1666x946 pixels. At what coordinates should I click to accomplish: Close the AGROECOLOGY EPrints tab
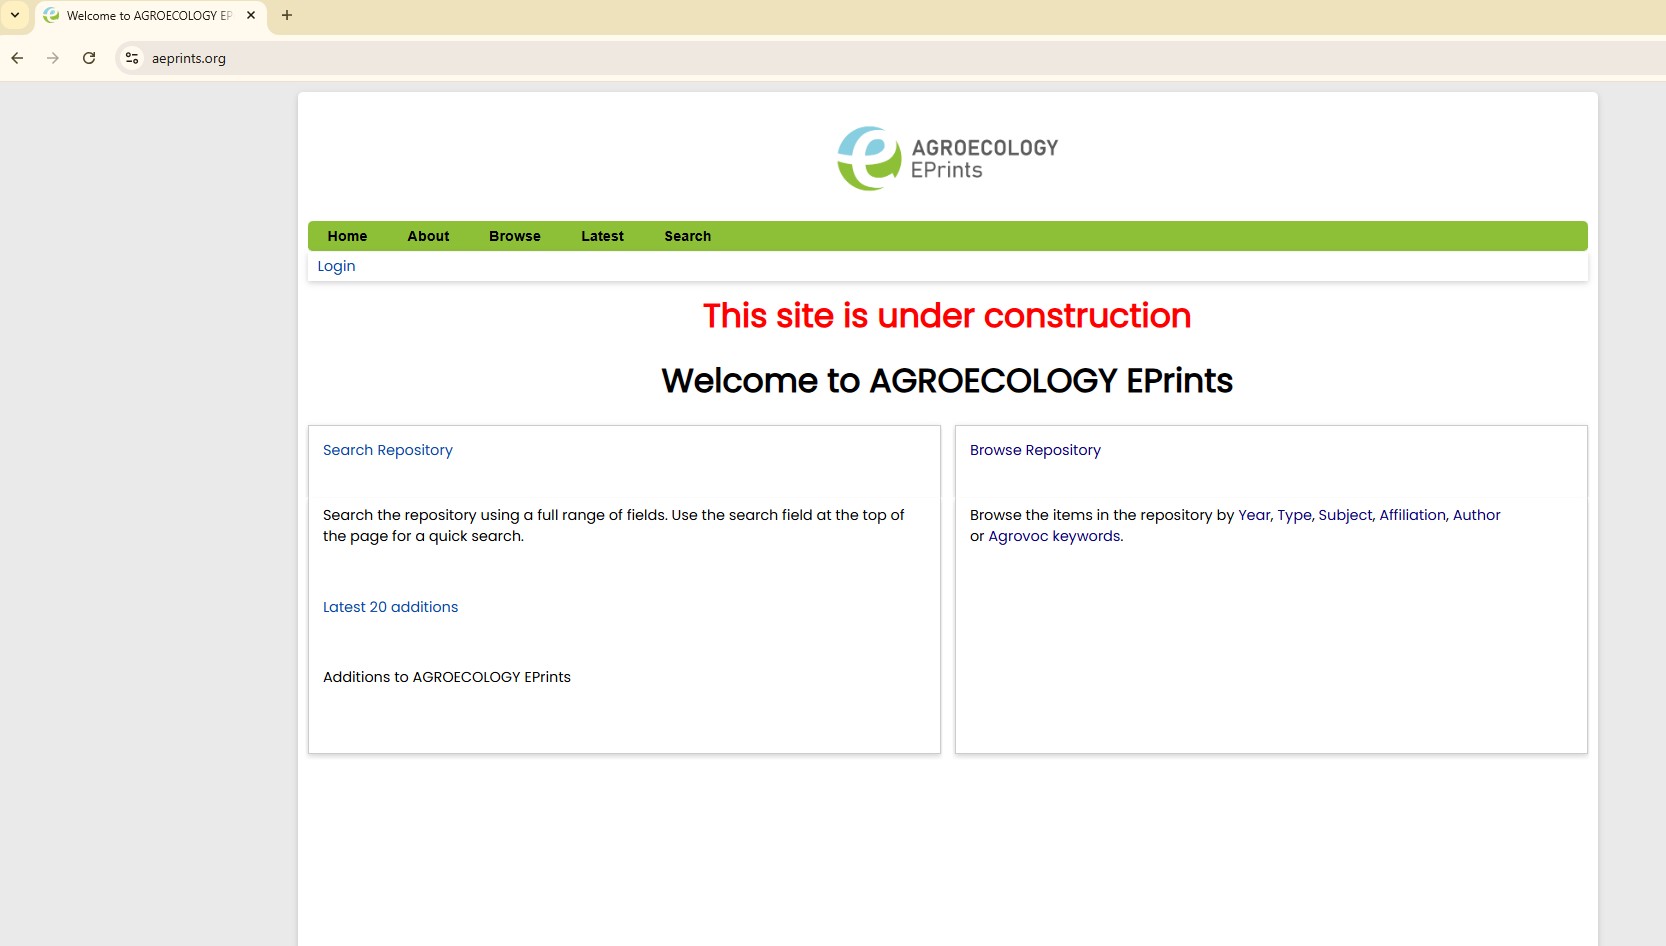251,15
